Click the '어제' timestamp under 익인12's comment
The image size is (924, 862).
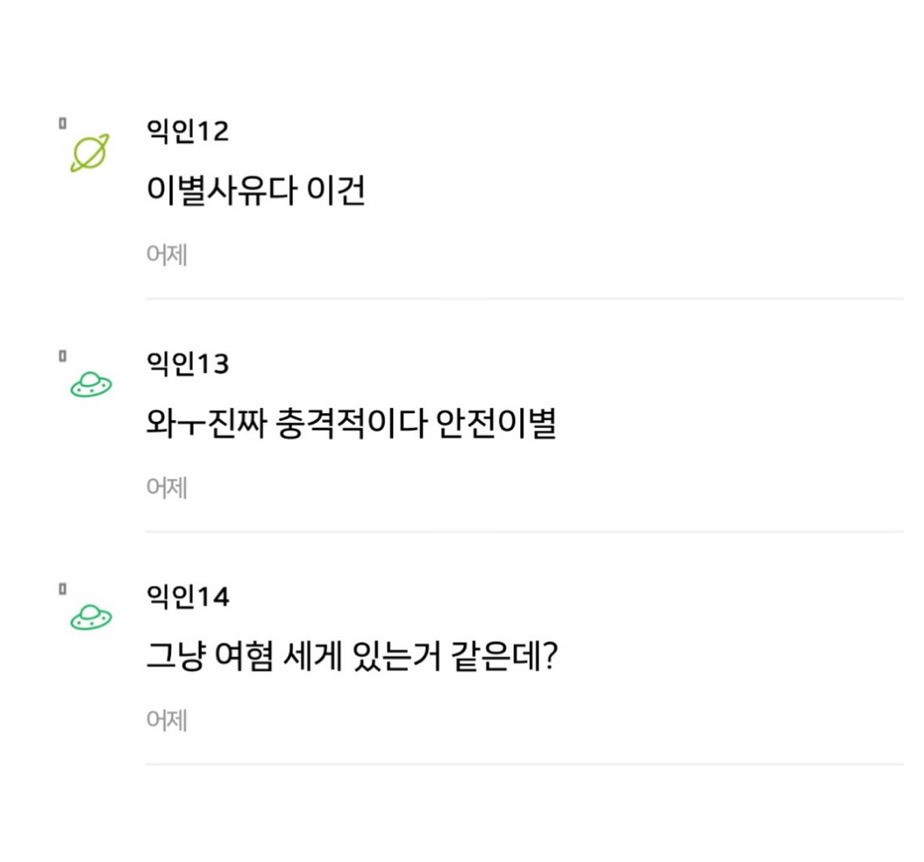coord(167,255)
